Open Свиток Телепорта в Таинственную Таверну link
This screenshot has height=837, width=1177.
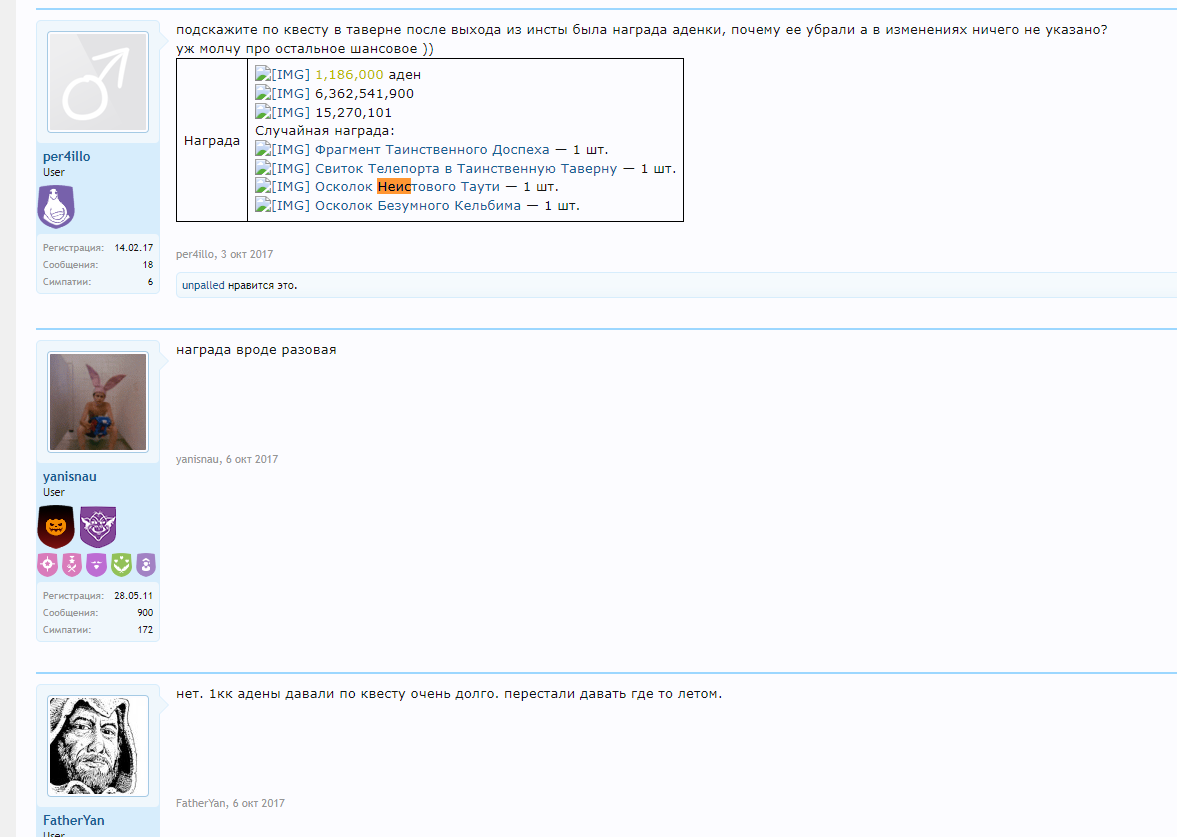pyautogui.click(x=466, y=168)
